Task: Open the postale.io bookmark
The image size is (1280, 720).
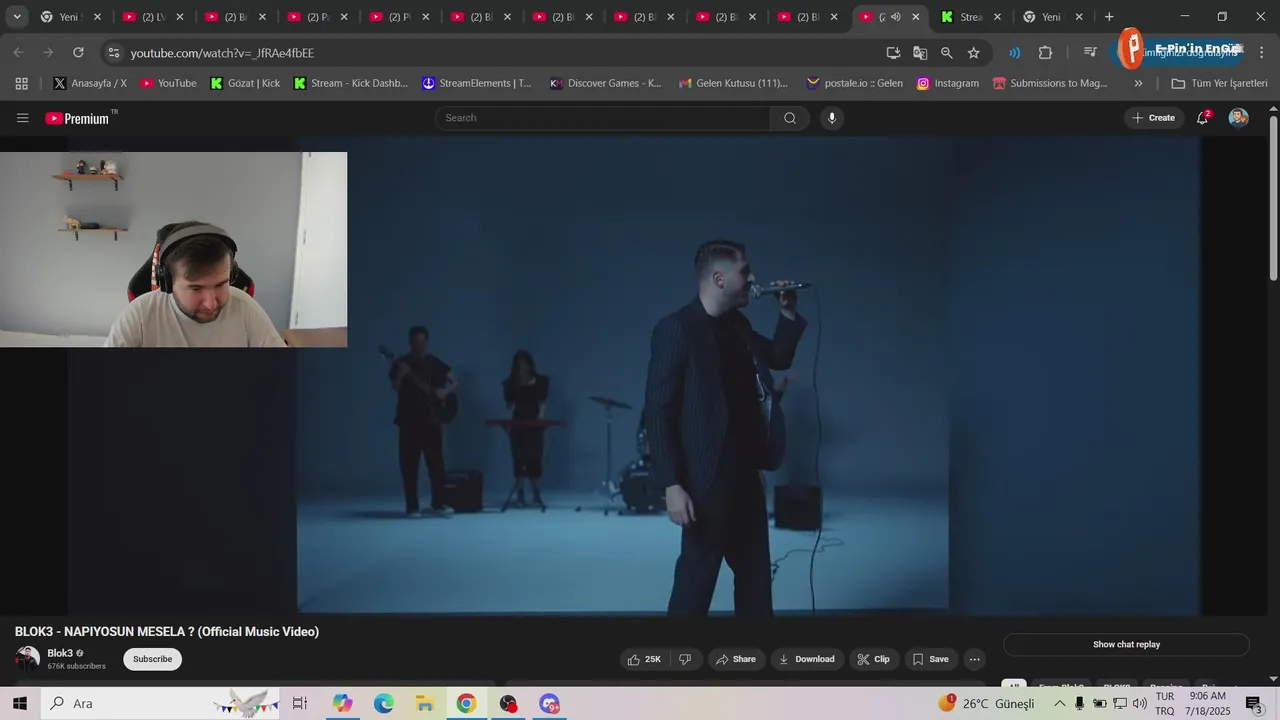Action: tap(855, 83)
